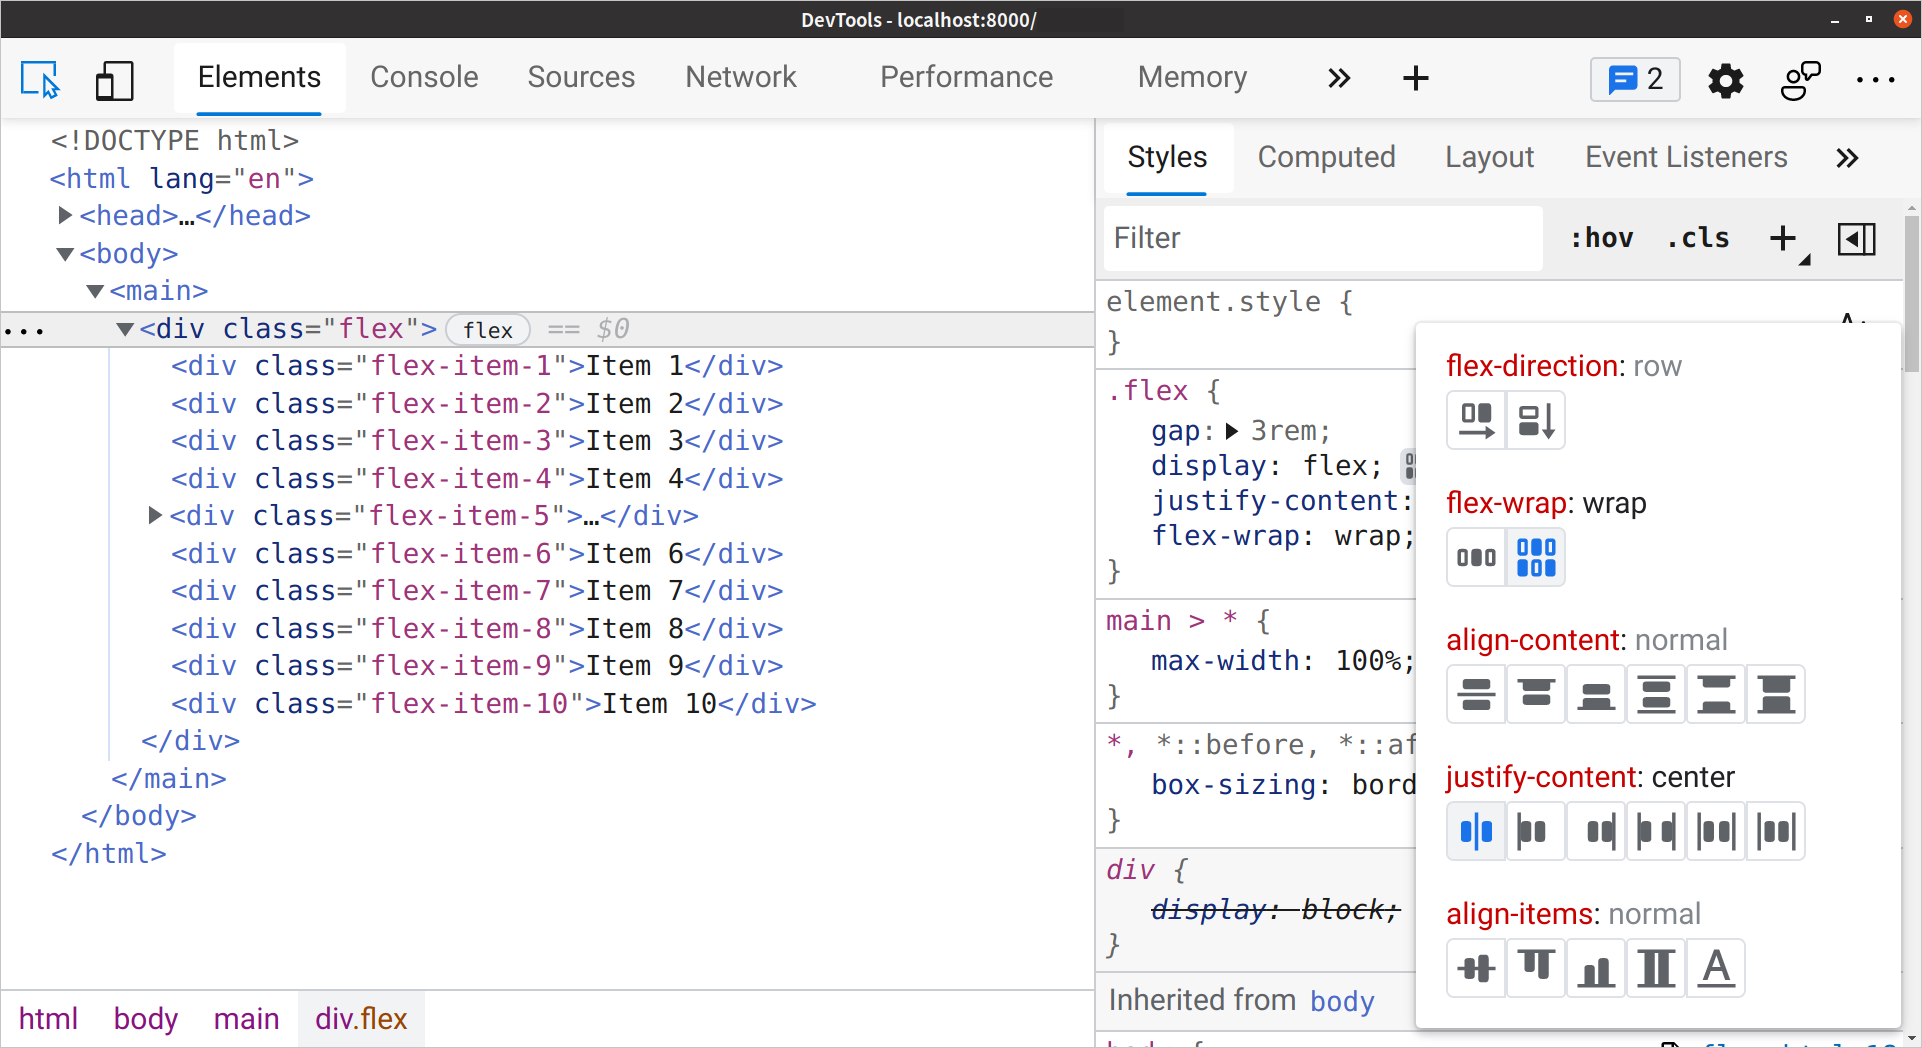Enable flex-wrap nowrap option
The height and width of the screenshot is (1048, 1922).
tap(1475, 557)
